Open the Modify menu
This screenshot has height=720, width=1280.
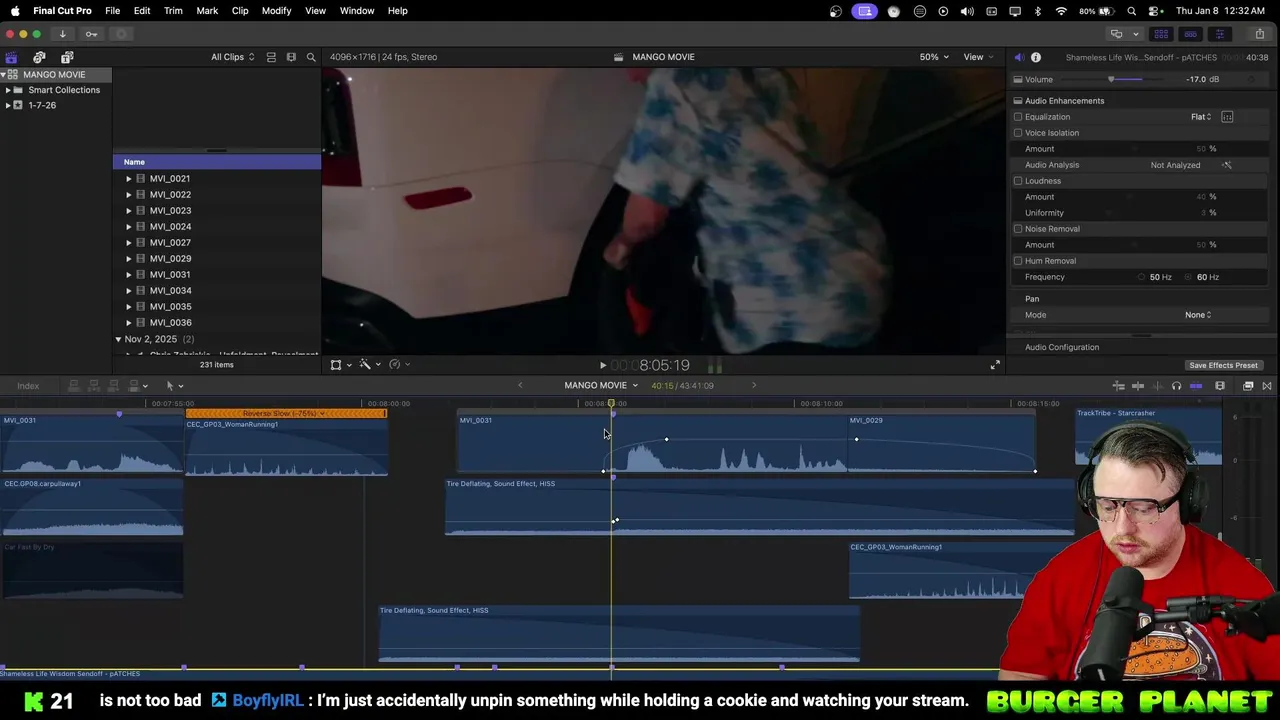point(276,11)
